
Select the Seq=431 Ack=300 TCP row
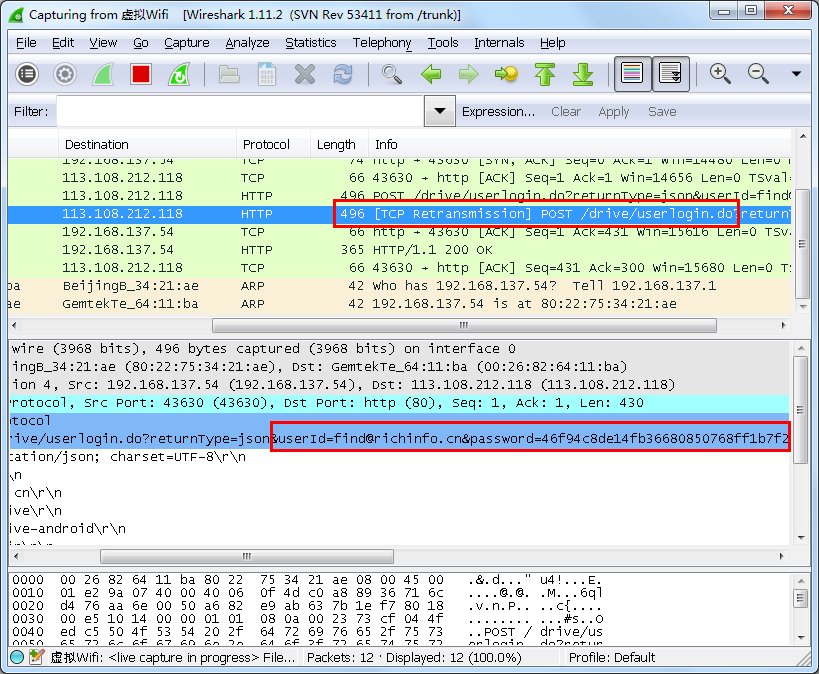tap(400, 268)
